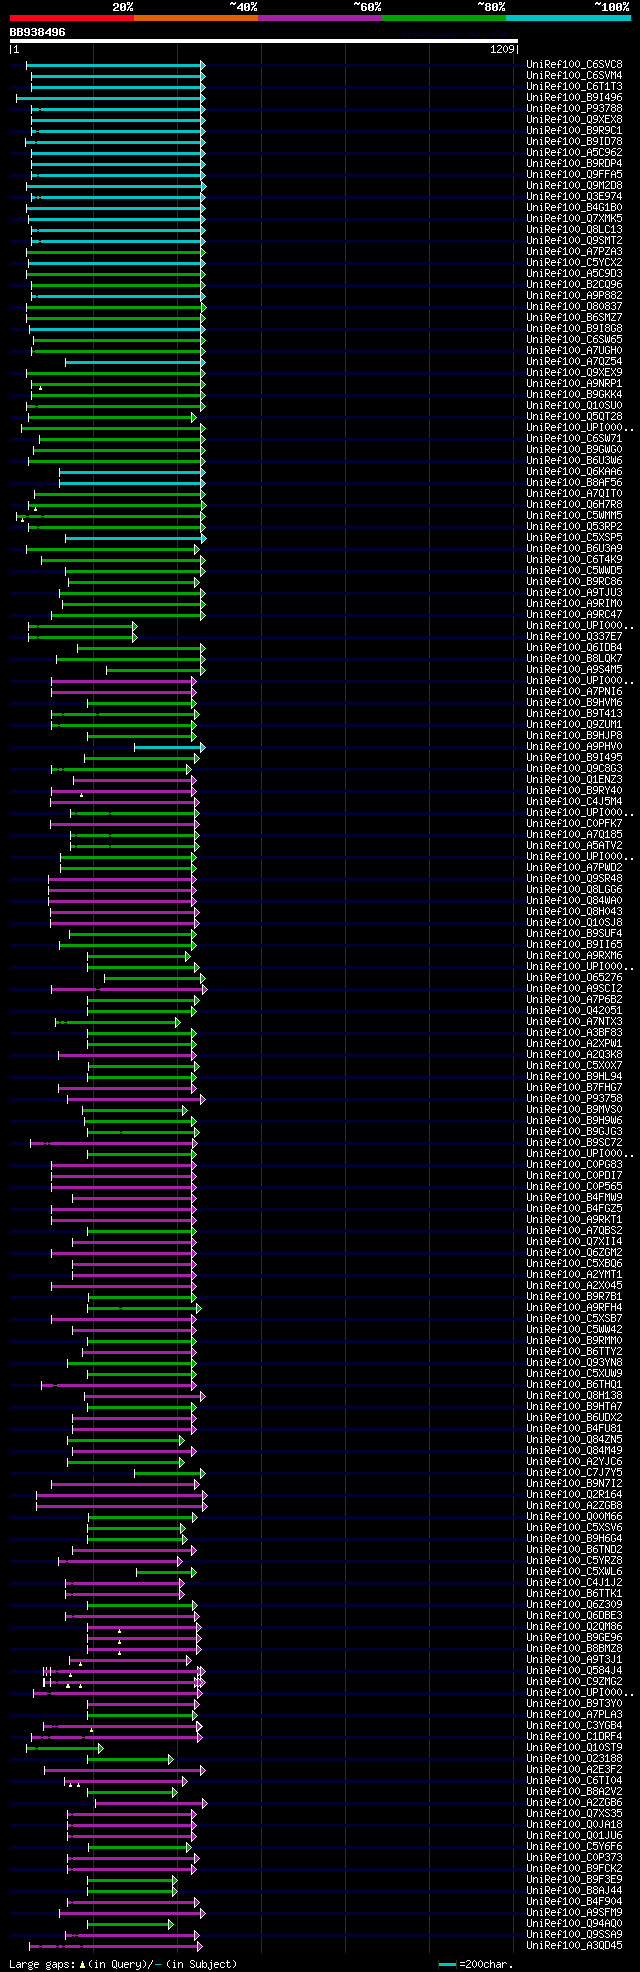640x1972 pixels.
Task: Click the purple ~60% identity legend bar
Action: pos(319,18)
